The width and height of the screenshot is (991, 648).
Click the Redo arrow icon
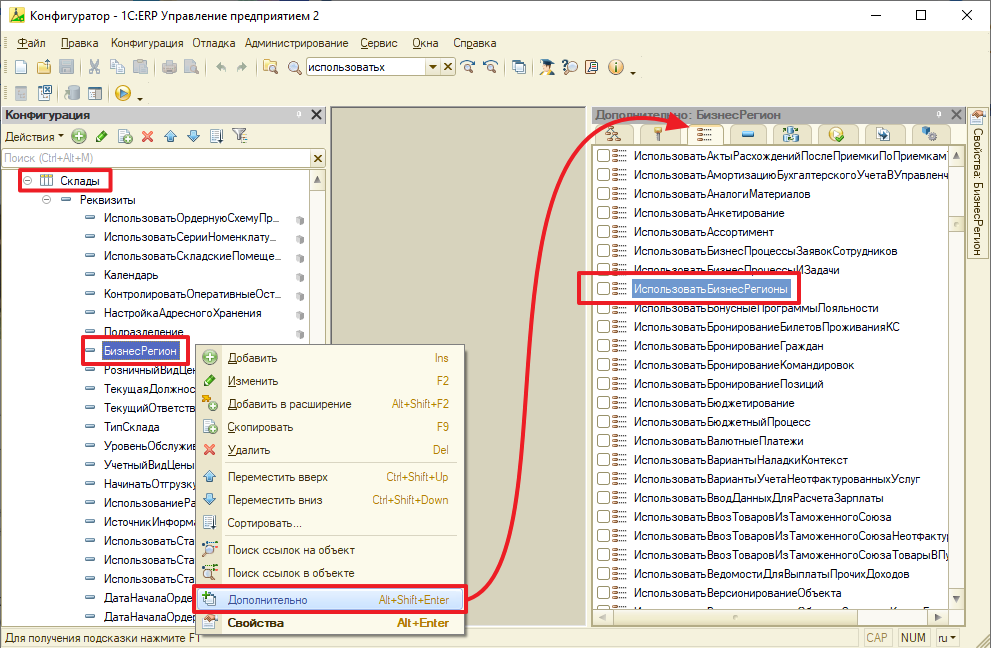pyautogui.click(x=241, y=67)
